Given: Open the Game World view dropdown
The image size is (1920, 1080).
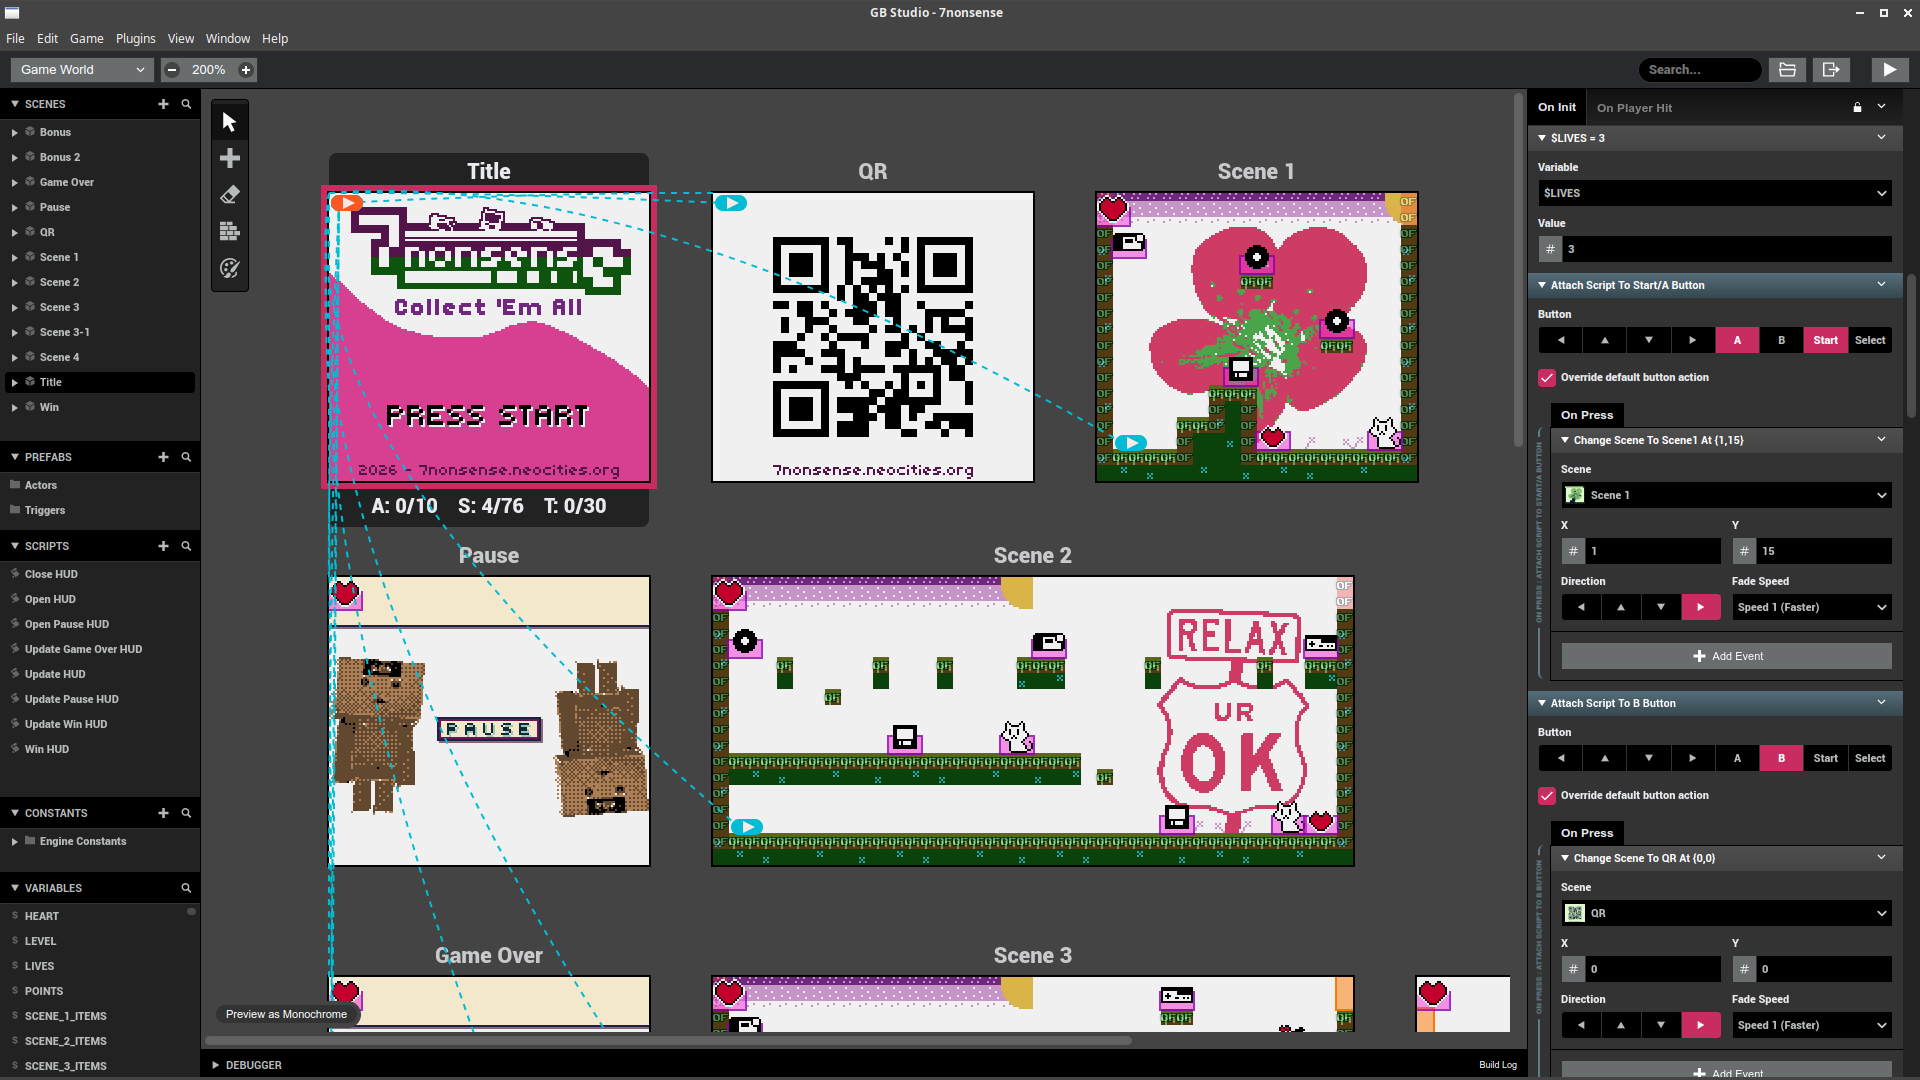Looking at the screenshot, I should 81,69.
